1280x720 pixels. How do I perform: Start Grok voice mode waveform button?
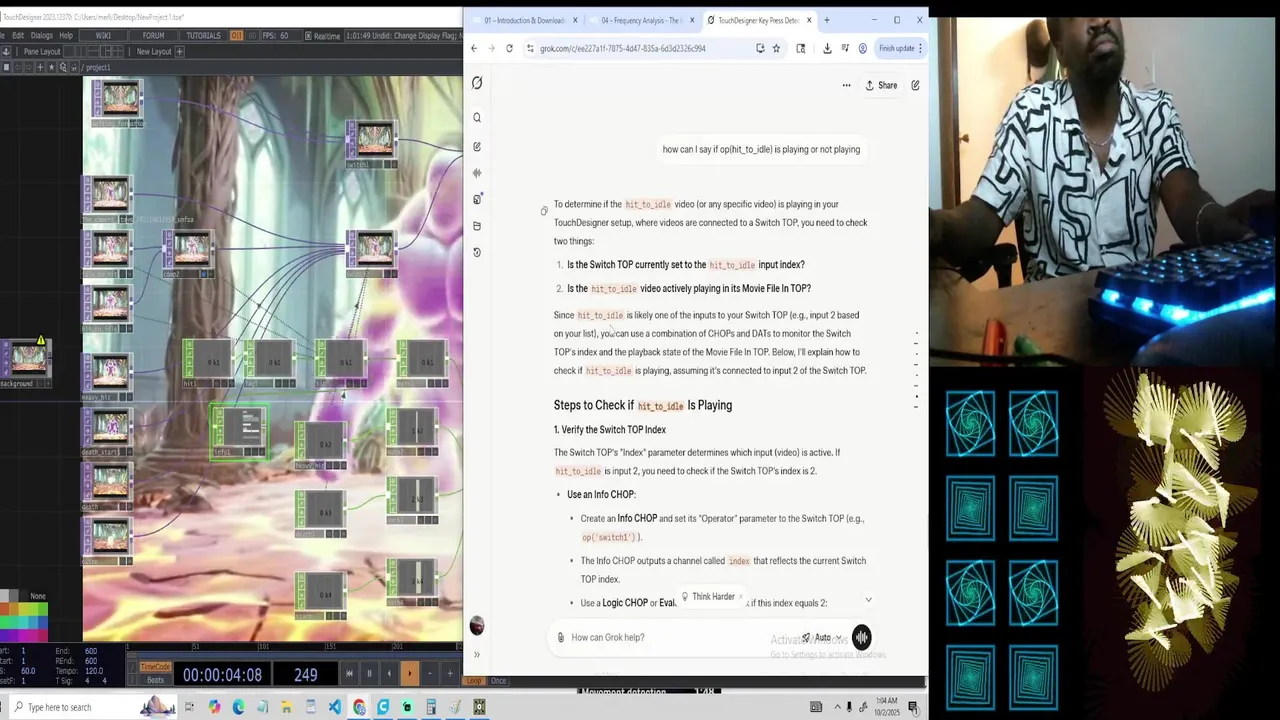(x=861, y=637)
